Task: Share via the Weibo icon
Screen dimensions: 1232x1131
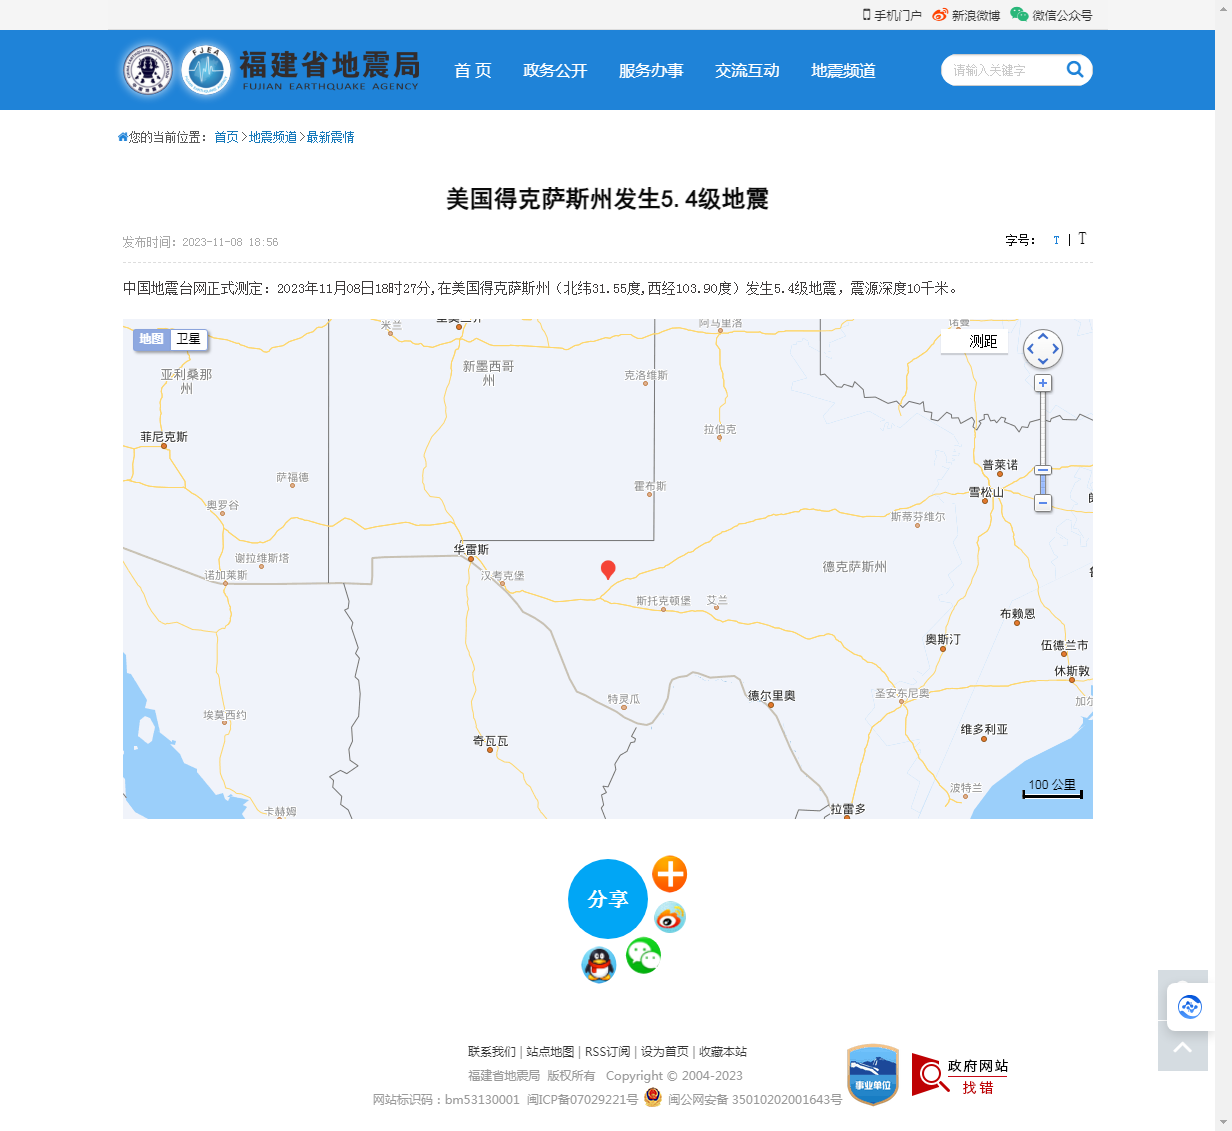Action: click(x=669, y=917)
